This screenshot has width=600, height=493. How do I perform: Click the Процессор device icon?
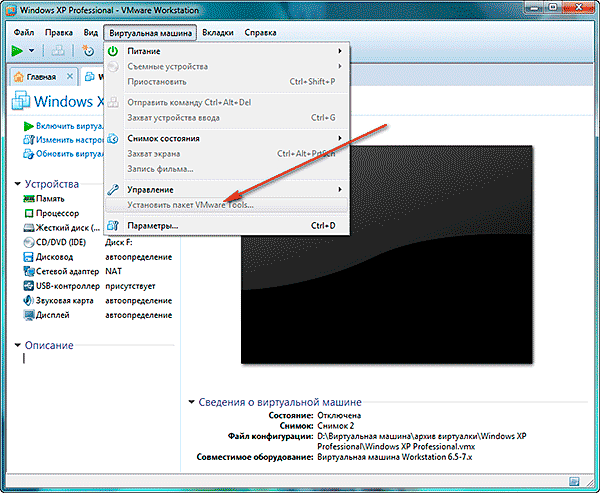pyautogui.click(x=29, y=213)
